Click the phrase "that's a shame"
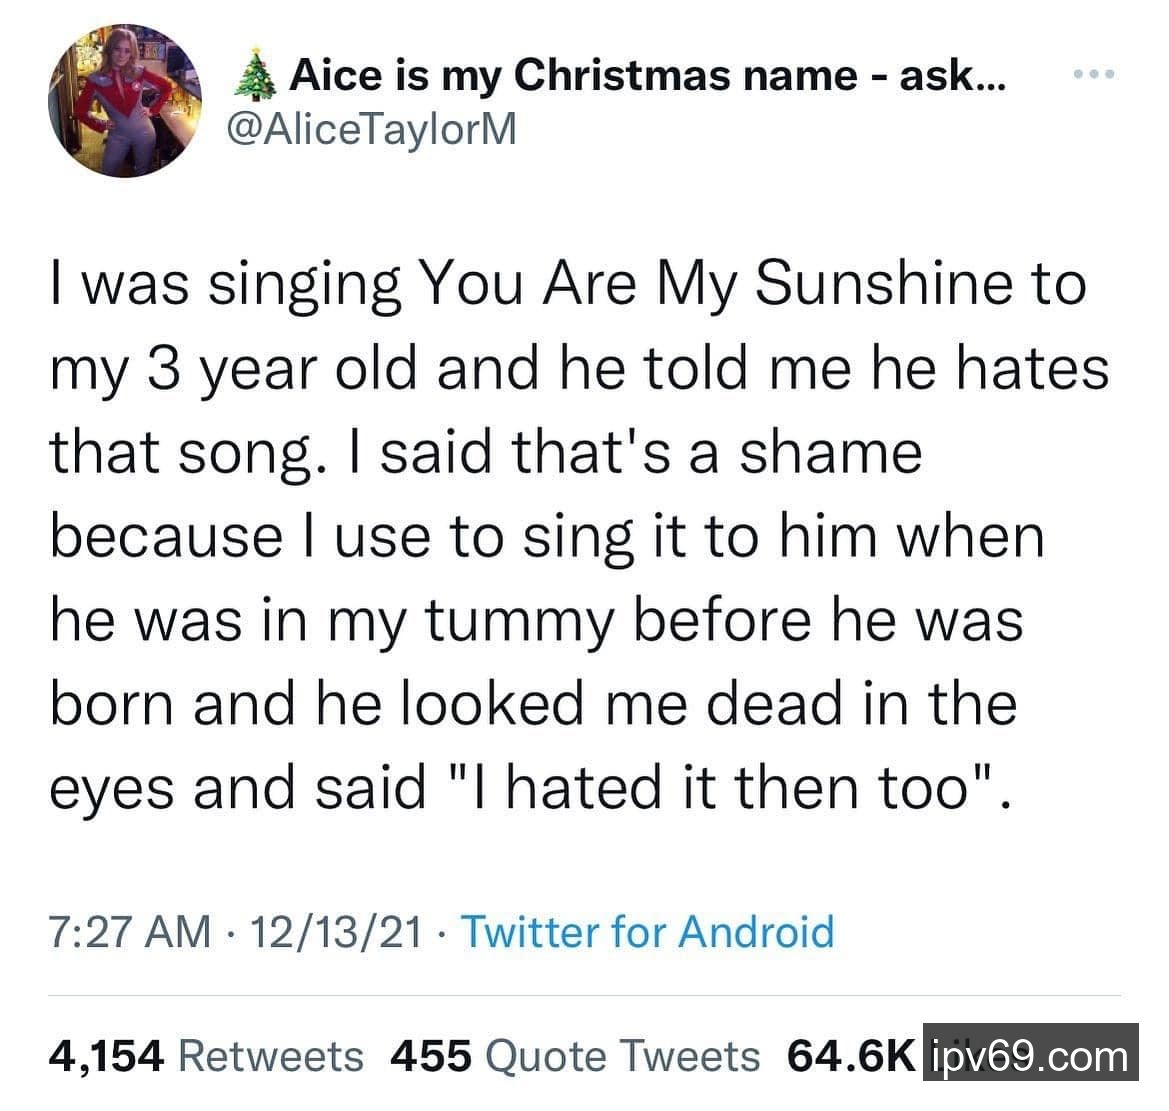The height and width of the screenshot is (1111, 1169). (x=717, y=452)
